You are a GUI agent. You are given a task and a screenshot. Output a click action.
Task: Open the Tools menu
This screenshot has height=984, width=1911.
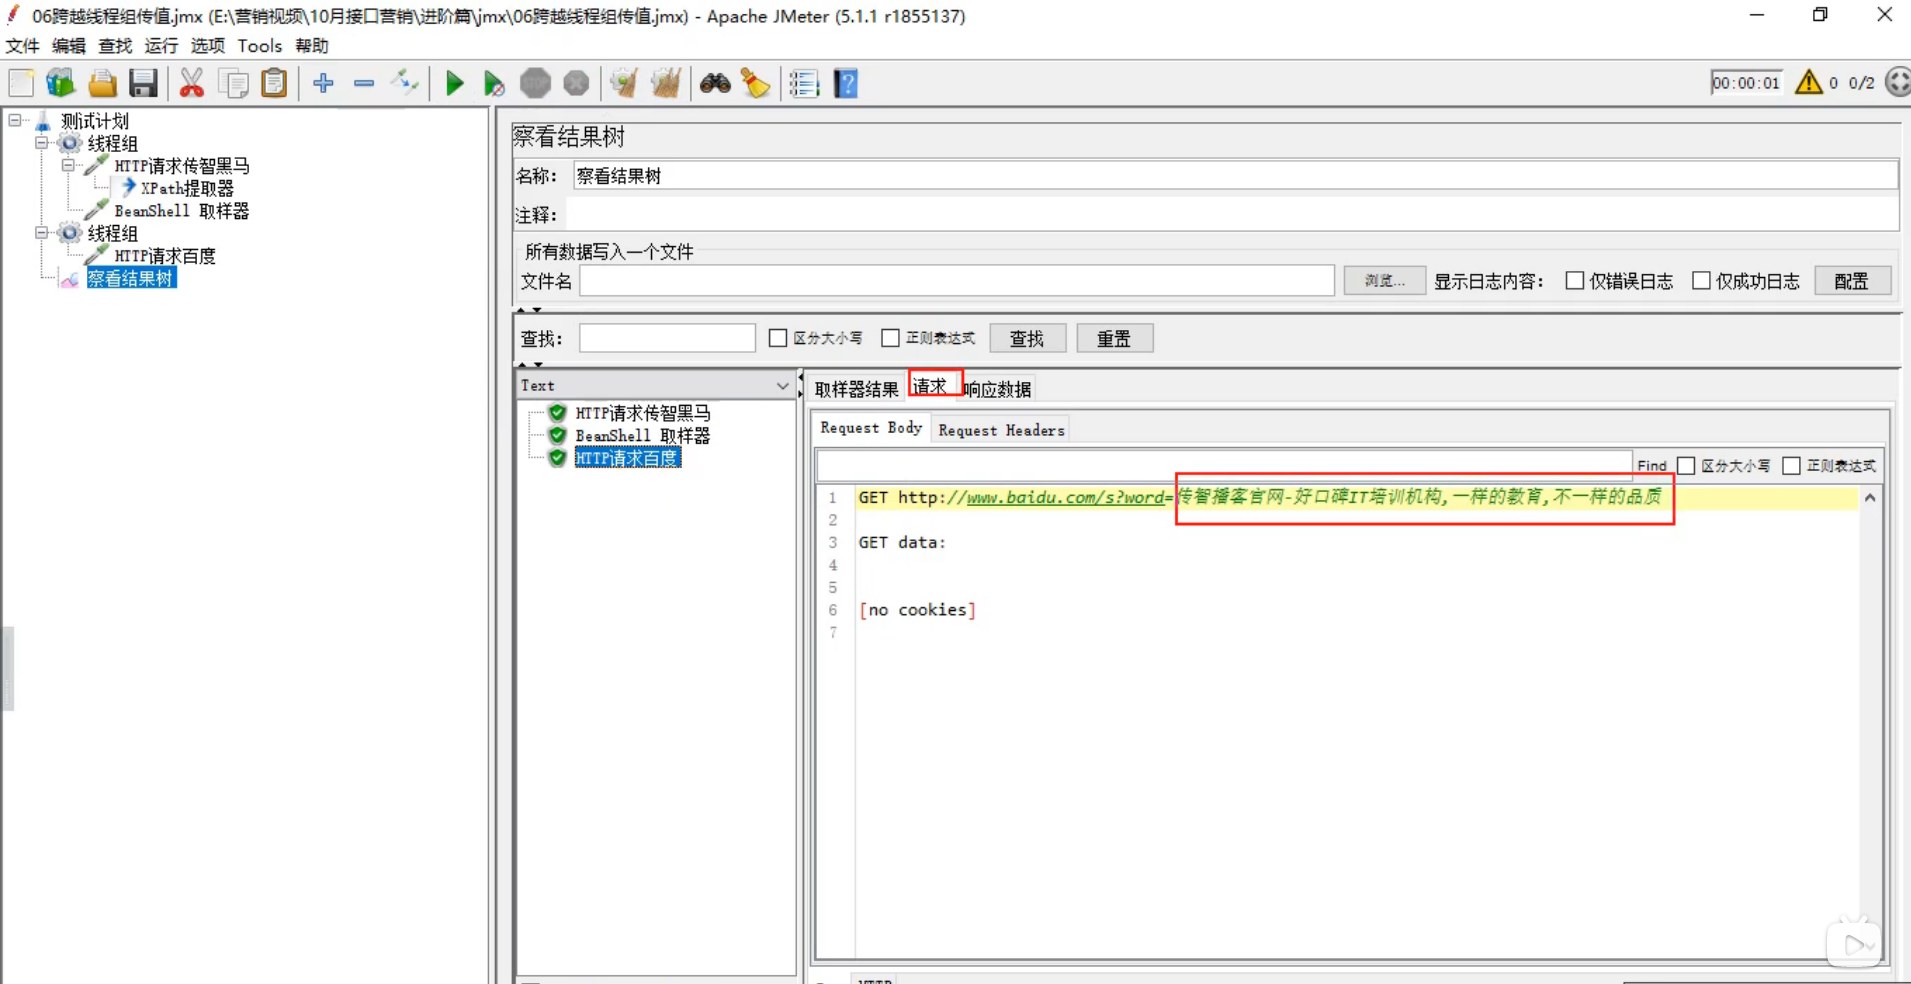(x=260, y=46)
